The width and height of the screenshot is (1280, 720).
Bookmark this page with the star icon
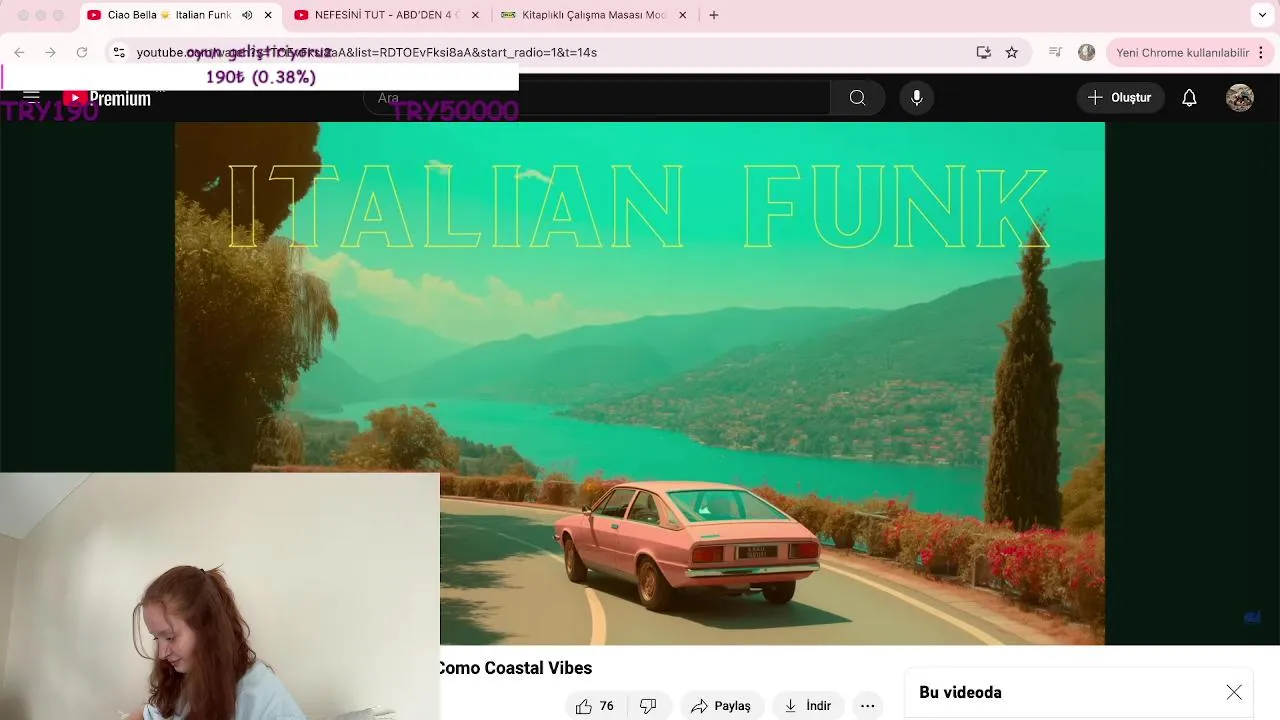(1012, 52)
